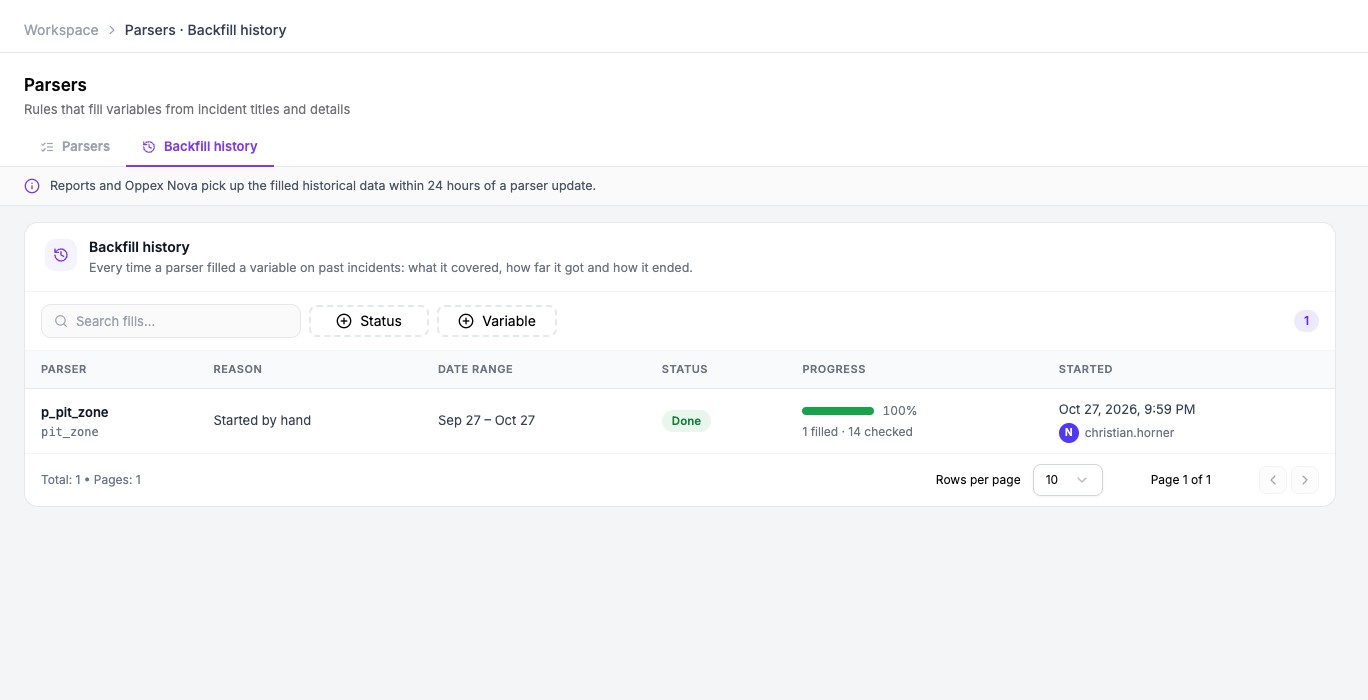
Task: Click 'Oct 27, 2026, 9:59 PM' timestamp
Action: [x=1127, y=409]
